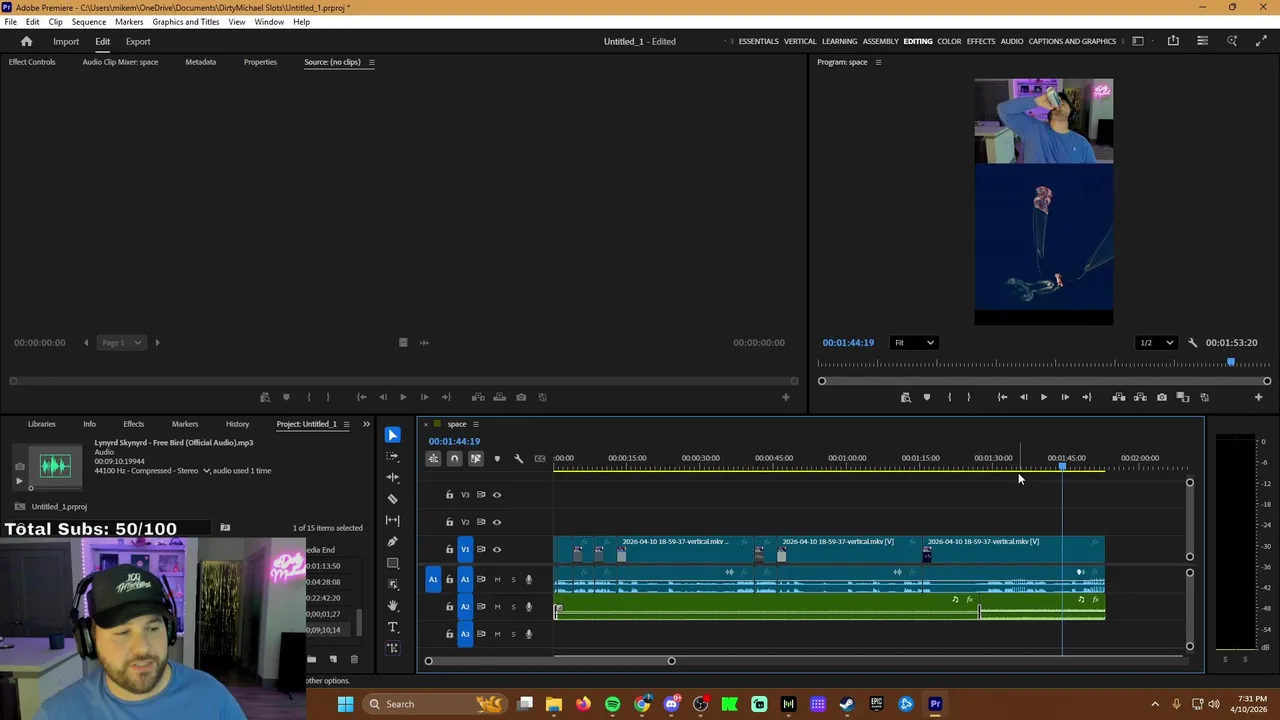The width and height of the screenshot is (1280, 720).
Task: Click the poster frame camera icon in Project panel
Action: tap(19, 466)
